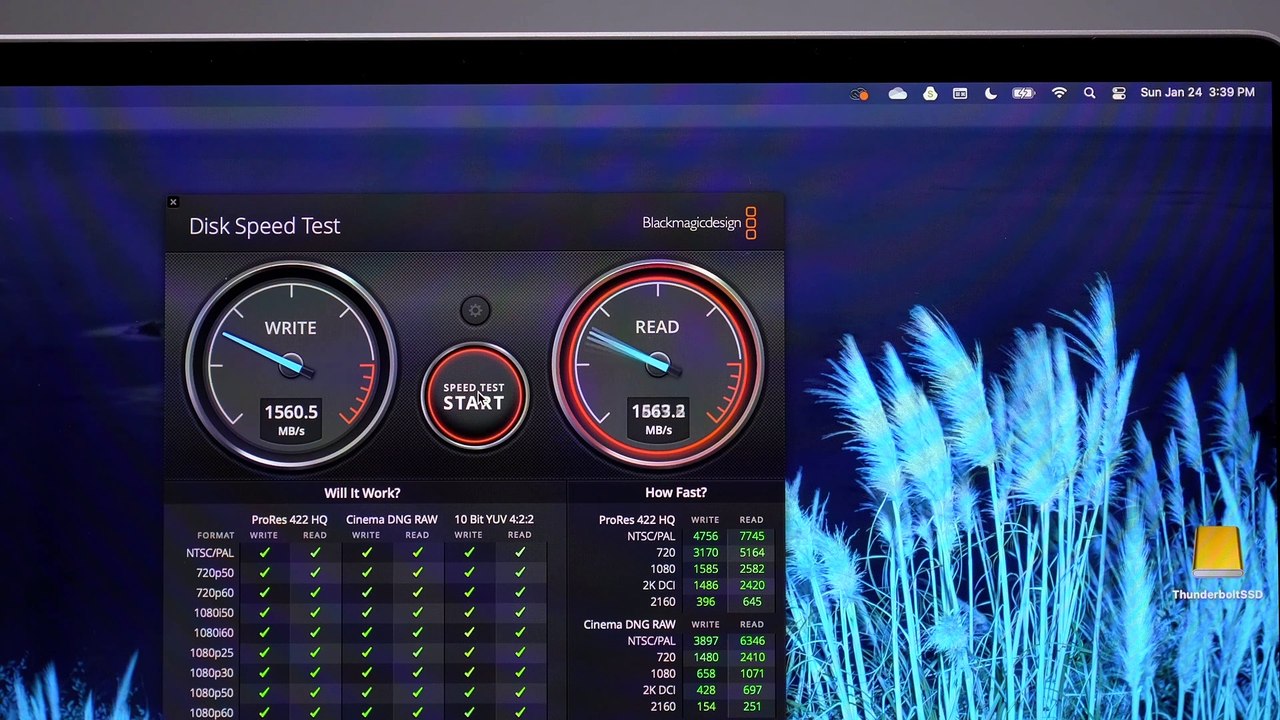
Task: Click the 1486 write value
Action: pos(705,585)
